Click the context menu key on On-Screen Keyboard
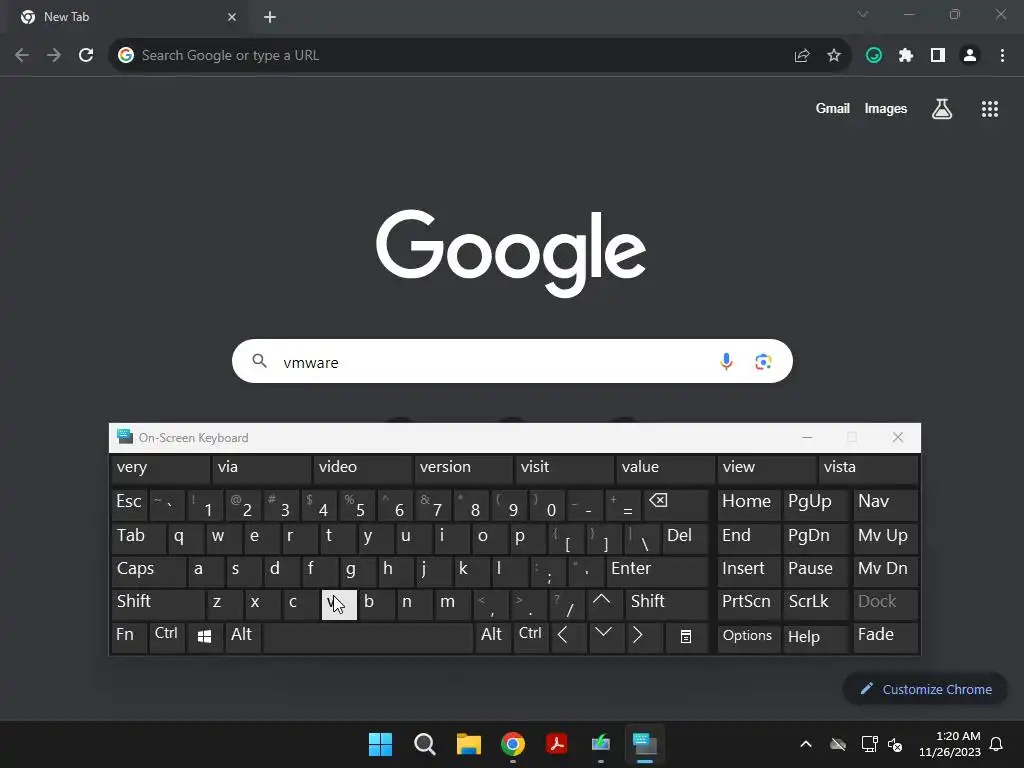The width and height of the screenshot is (1024, 768). coord(686,636)
